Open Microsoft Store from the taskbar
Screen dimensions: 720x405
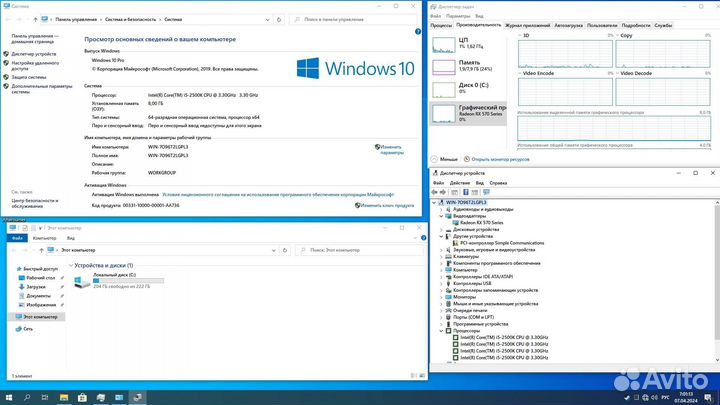tap(82, 397)
